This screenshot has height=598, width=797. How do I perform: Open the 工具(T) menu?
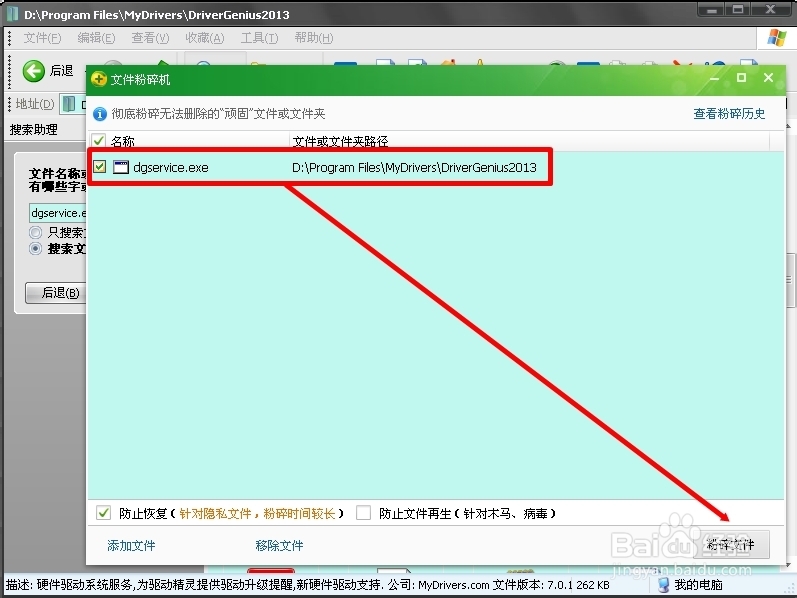259,38
